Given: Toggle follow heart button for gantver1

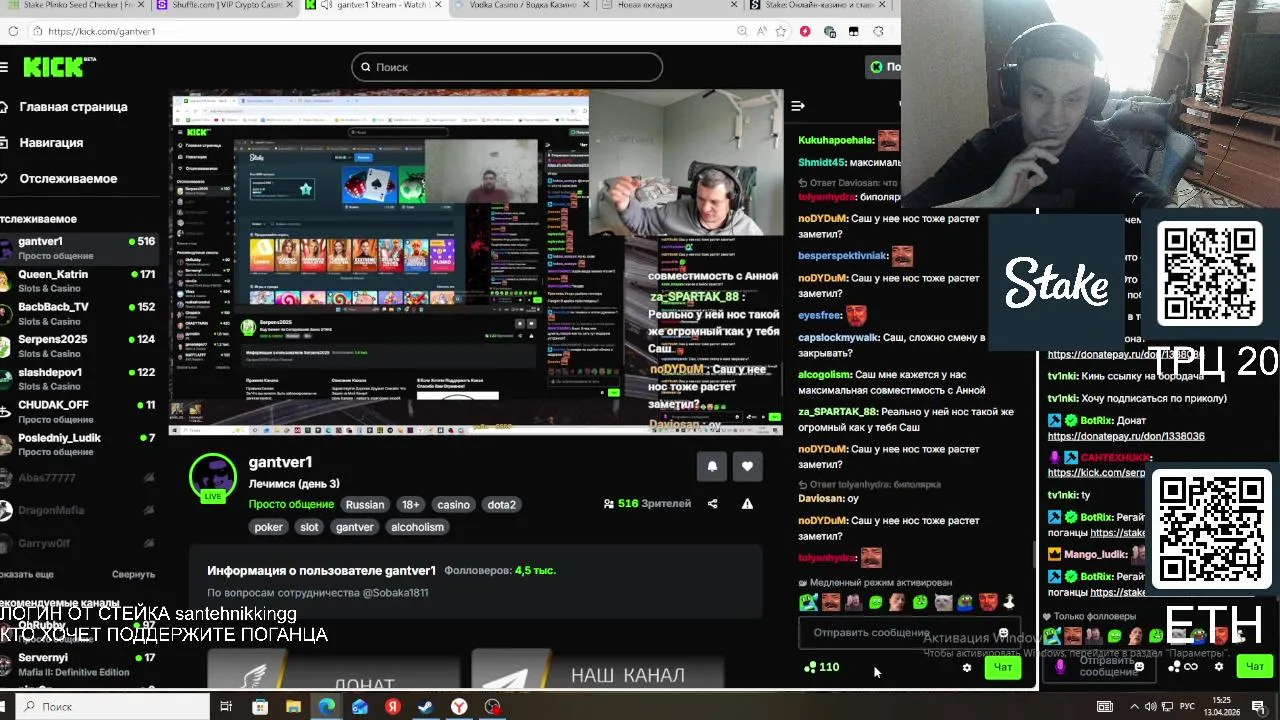Looking at the screenshot, I should [x=747, y=466].
